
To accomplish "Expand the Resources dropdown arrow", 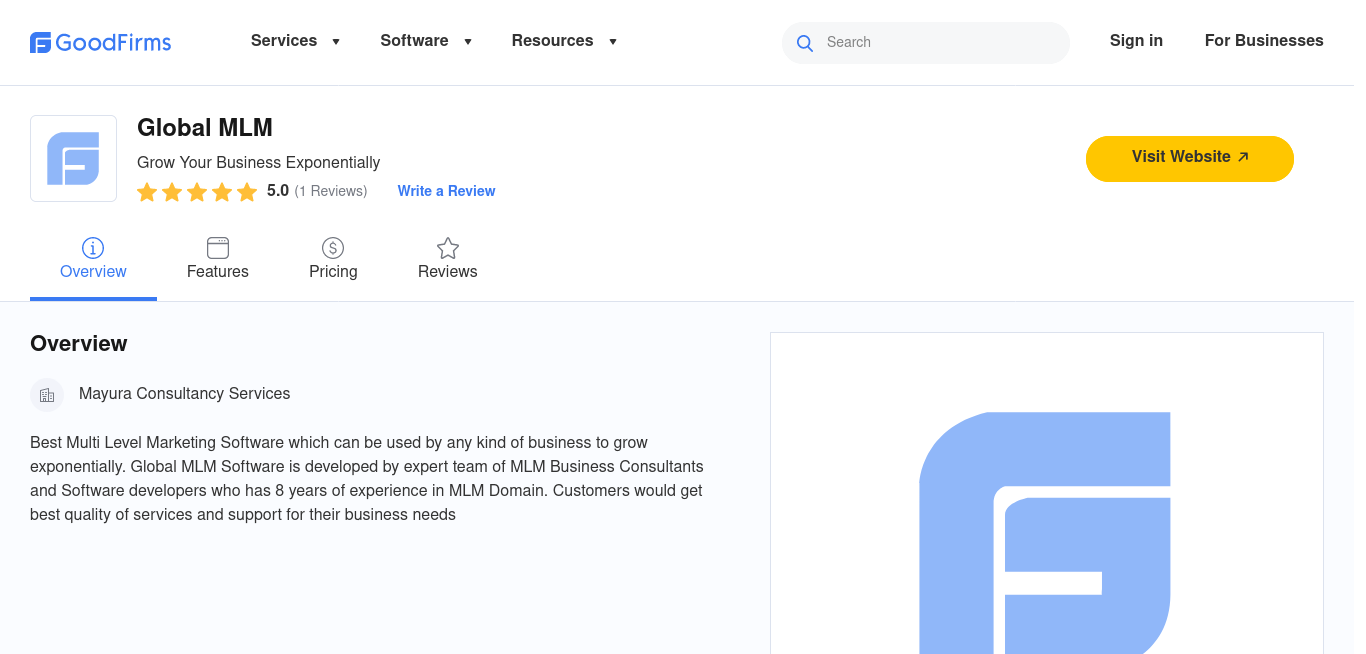I will 613,42.
